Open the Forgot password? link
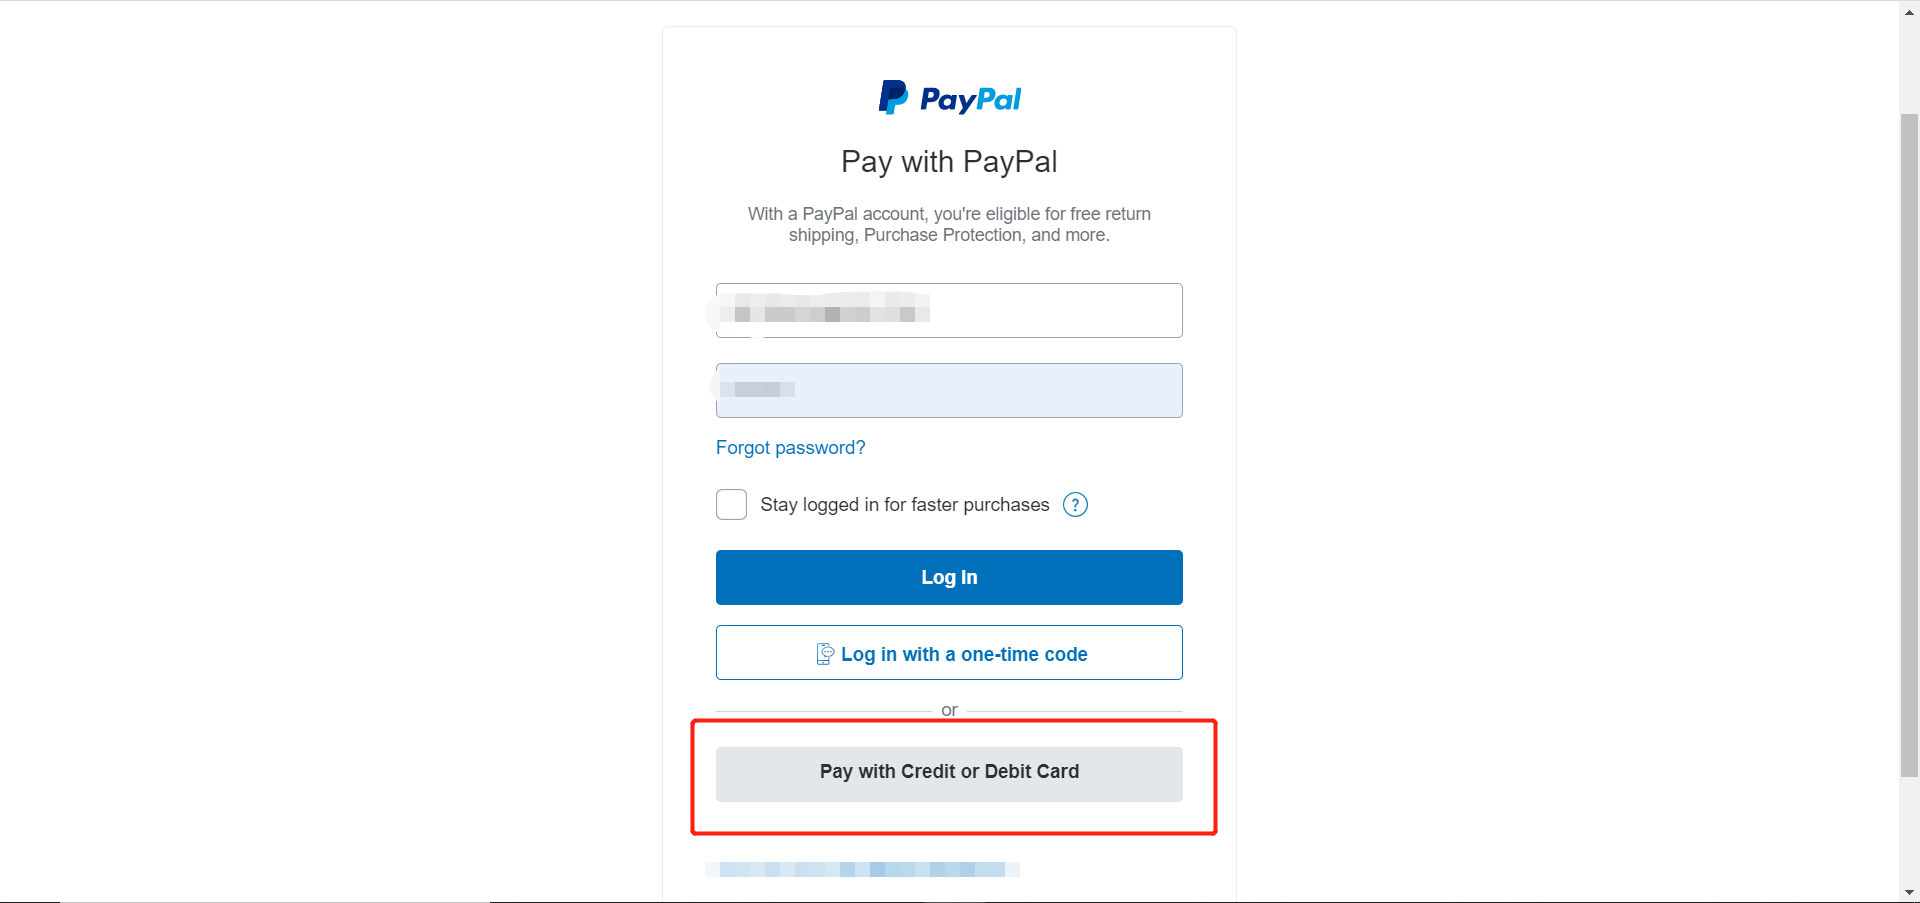The height and width of the screenshot is (903, 1920). coord(790,448)
